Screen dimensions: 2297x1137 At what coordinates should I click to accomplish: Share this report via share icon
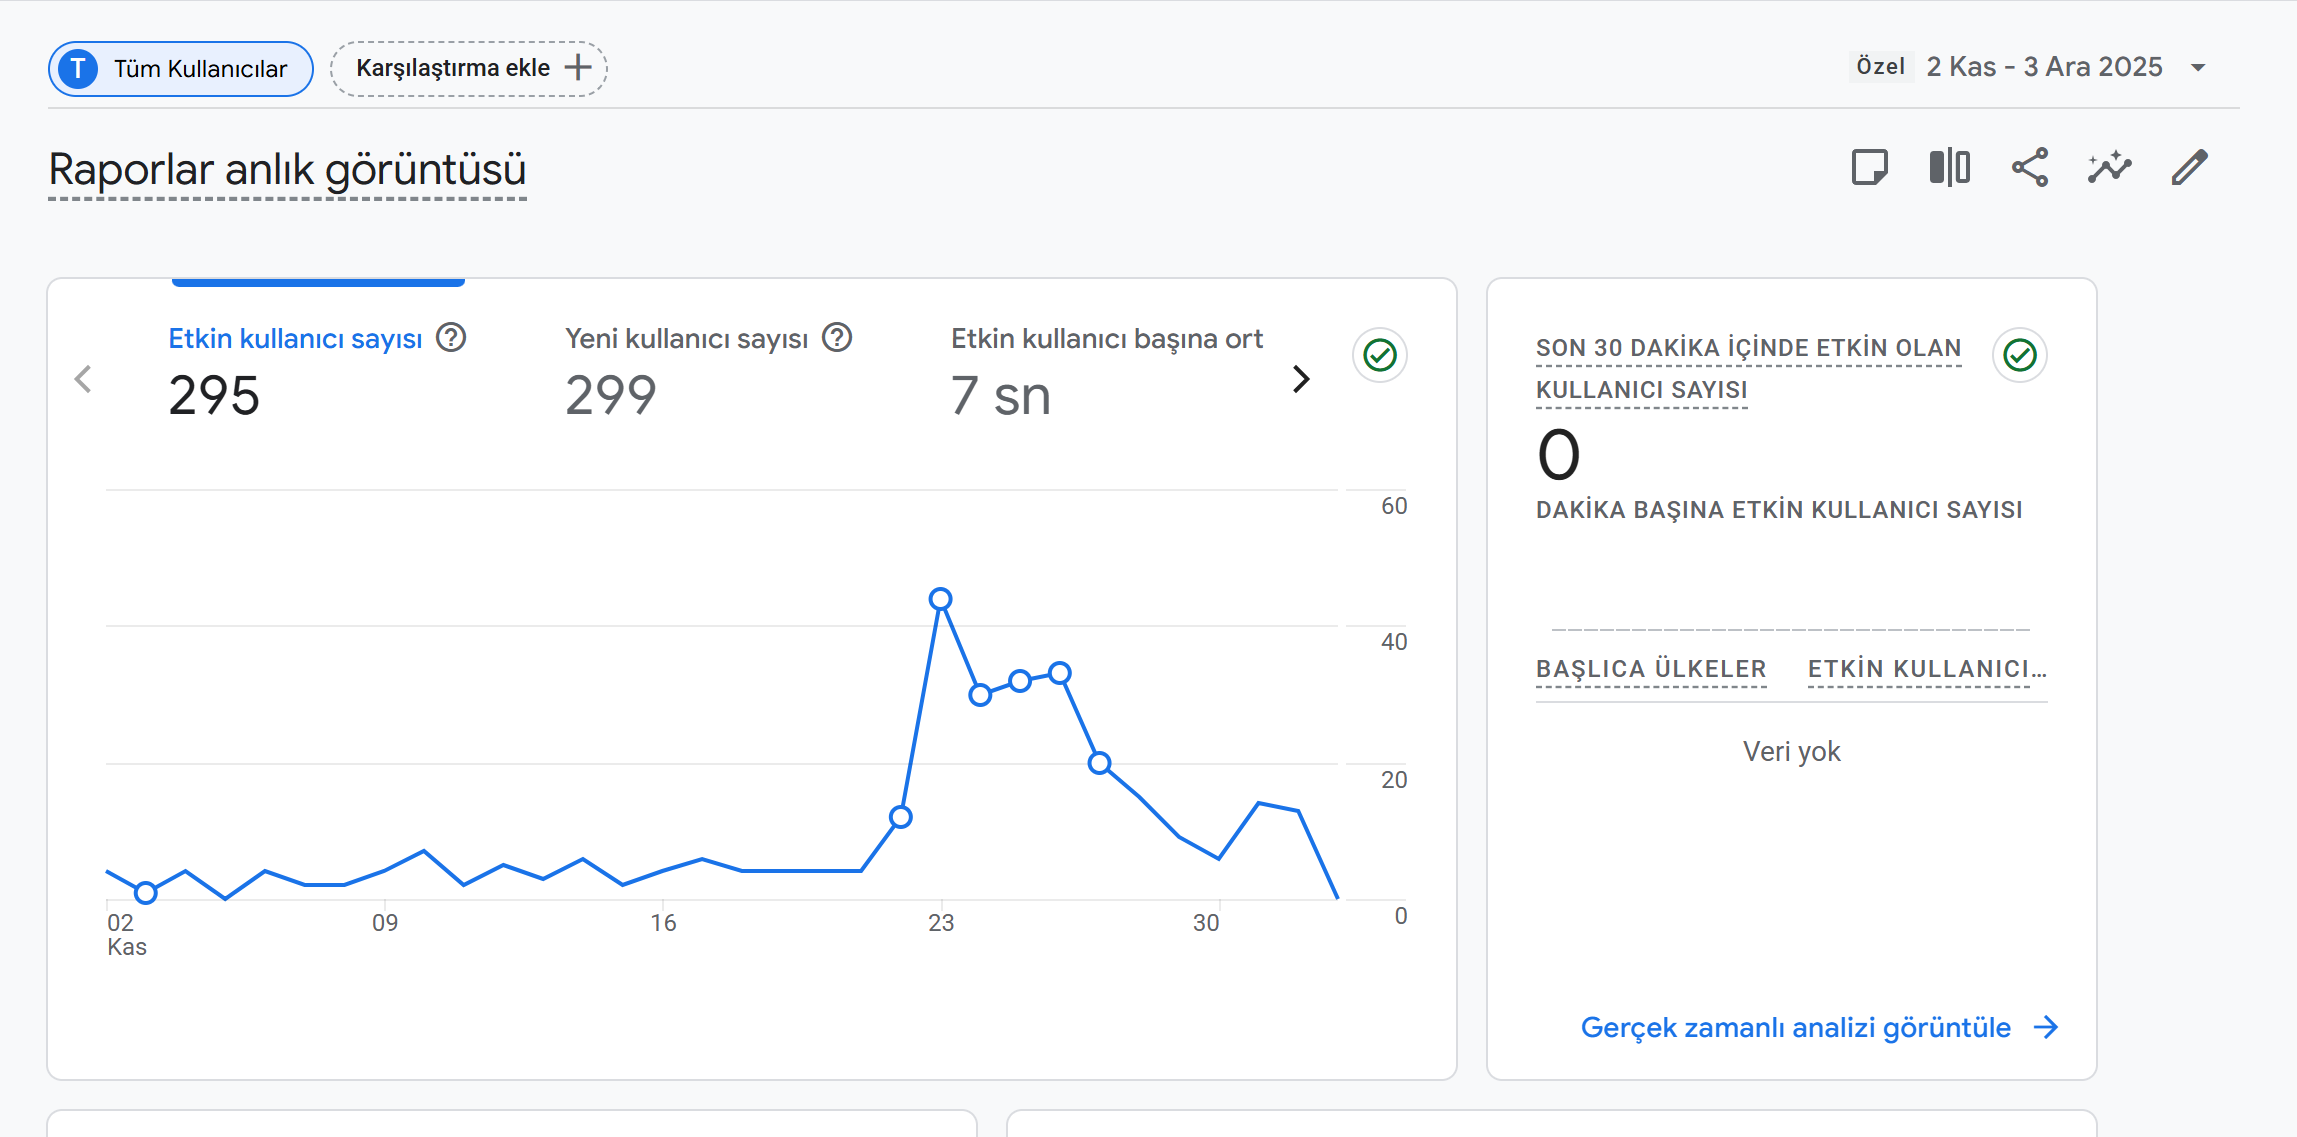(x=2029, y=168)
